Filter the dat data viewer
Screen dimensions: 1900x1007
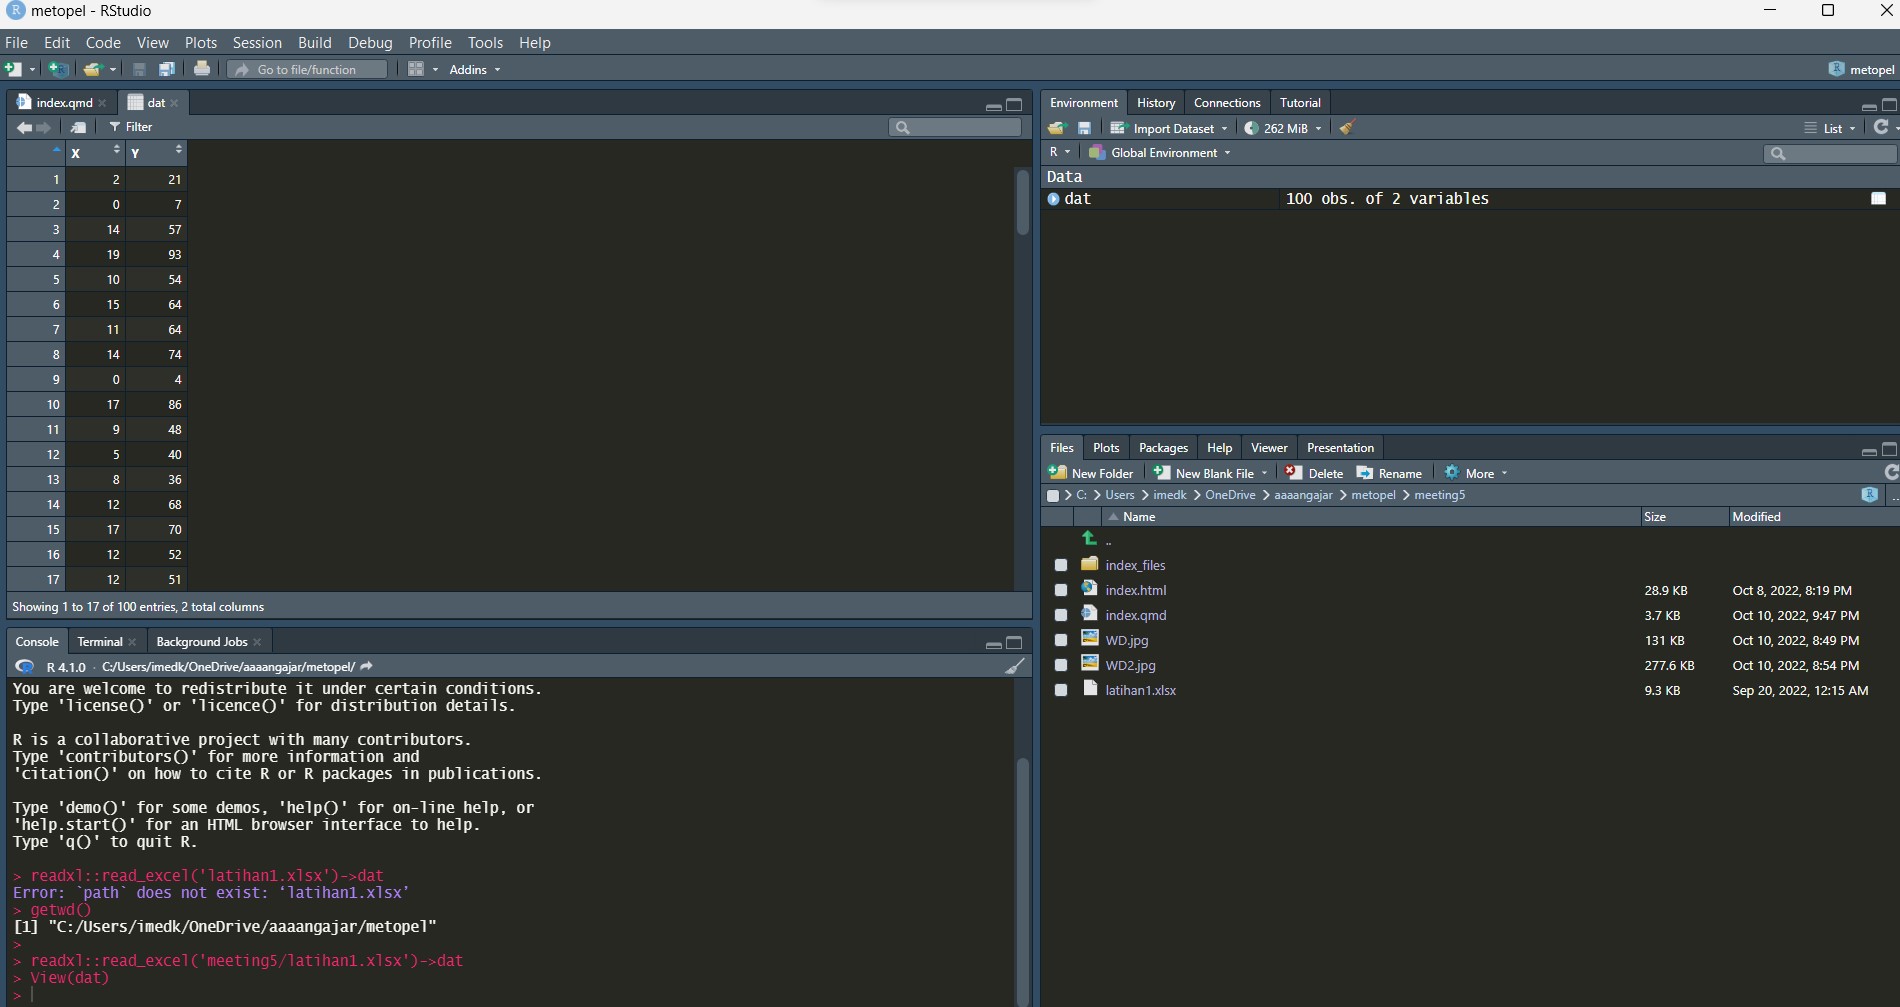coord(131,127)
